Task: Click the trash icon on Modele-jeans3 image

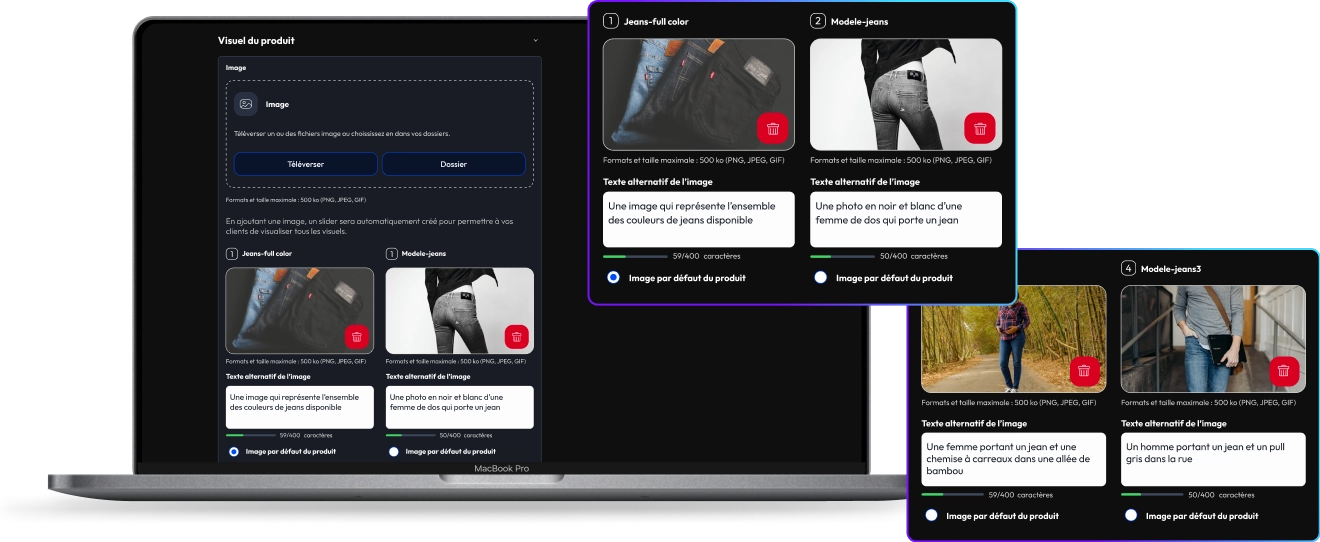Action: [x=1284, y=372]
